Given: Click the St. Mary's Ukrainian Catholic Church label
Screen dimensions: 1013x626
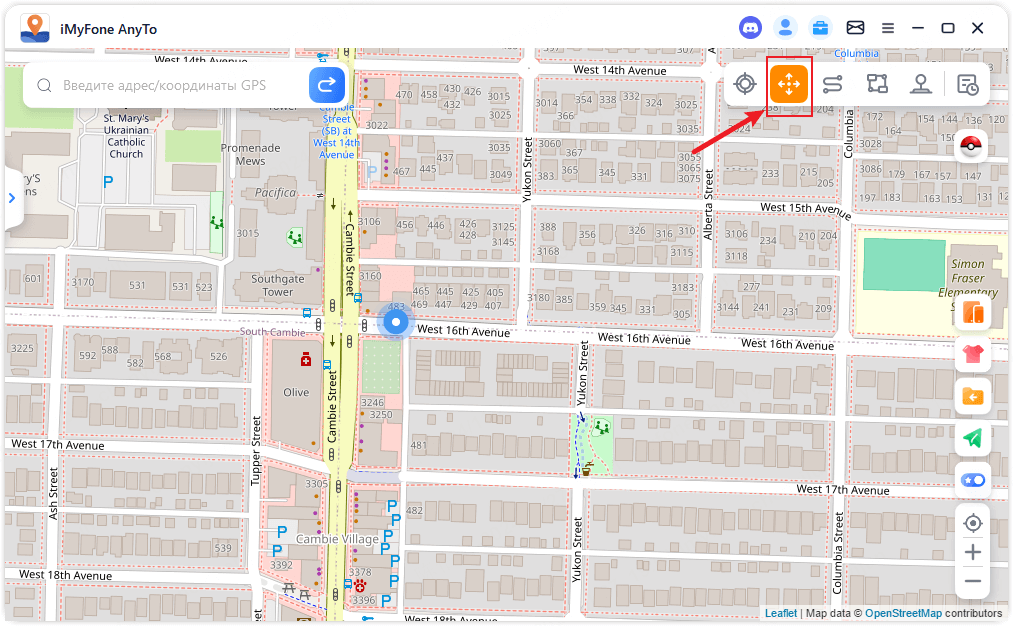Looking at the screenshot, I should click(x=126, y=136).
